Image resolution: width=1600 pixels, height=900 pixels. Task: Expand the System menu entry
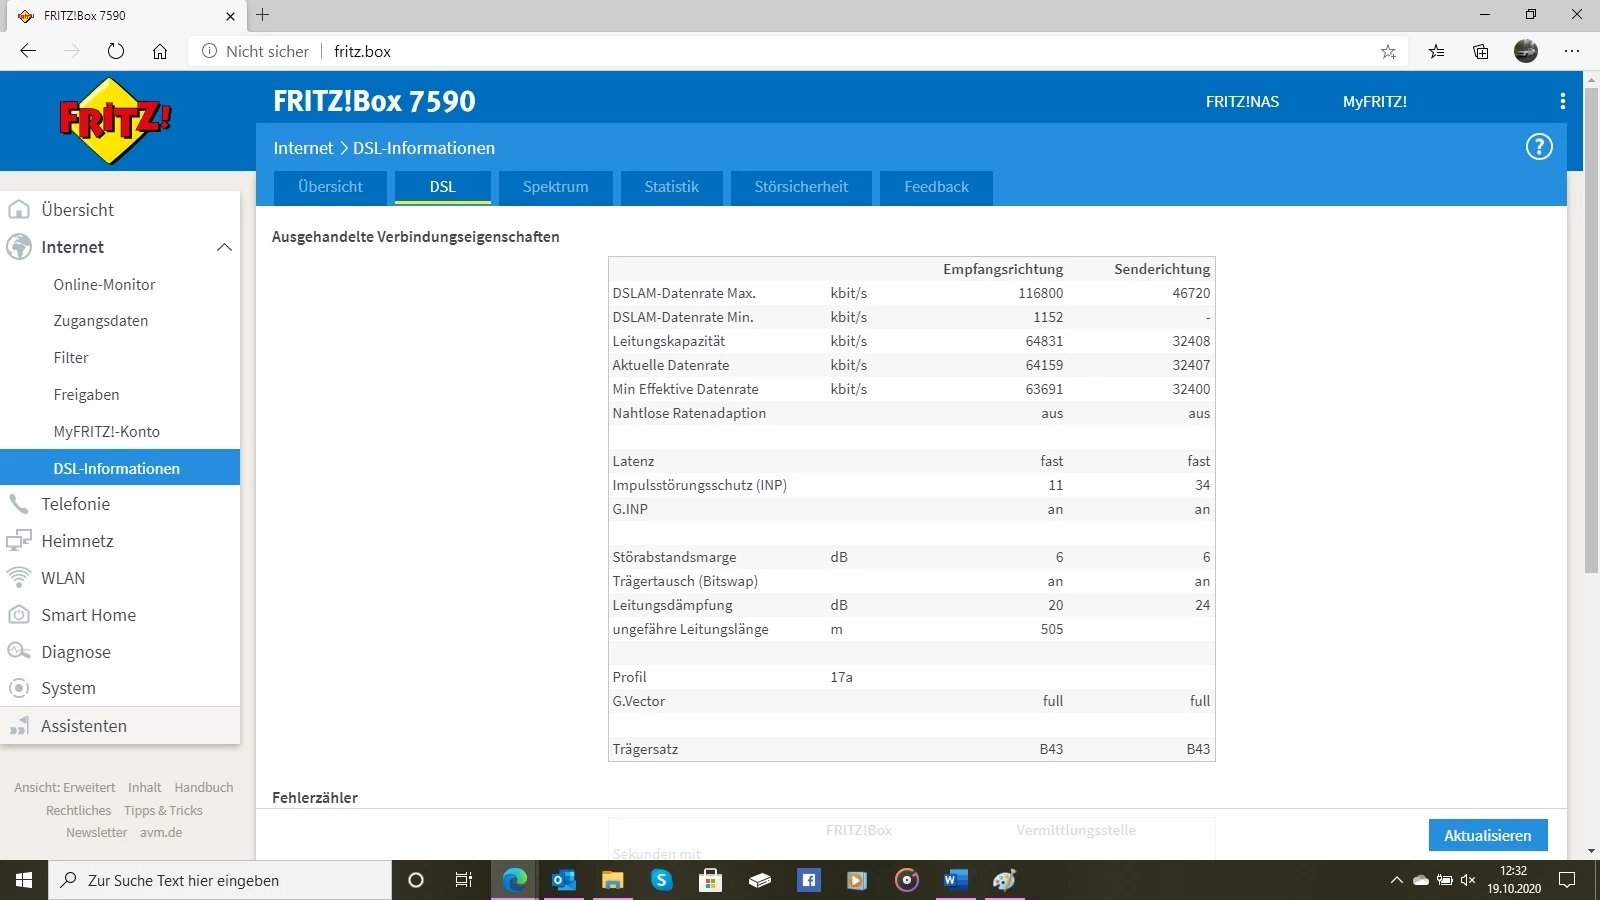[68, 688]
